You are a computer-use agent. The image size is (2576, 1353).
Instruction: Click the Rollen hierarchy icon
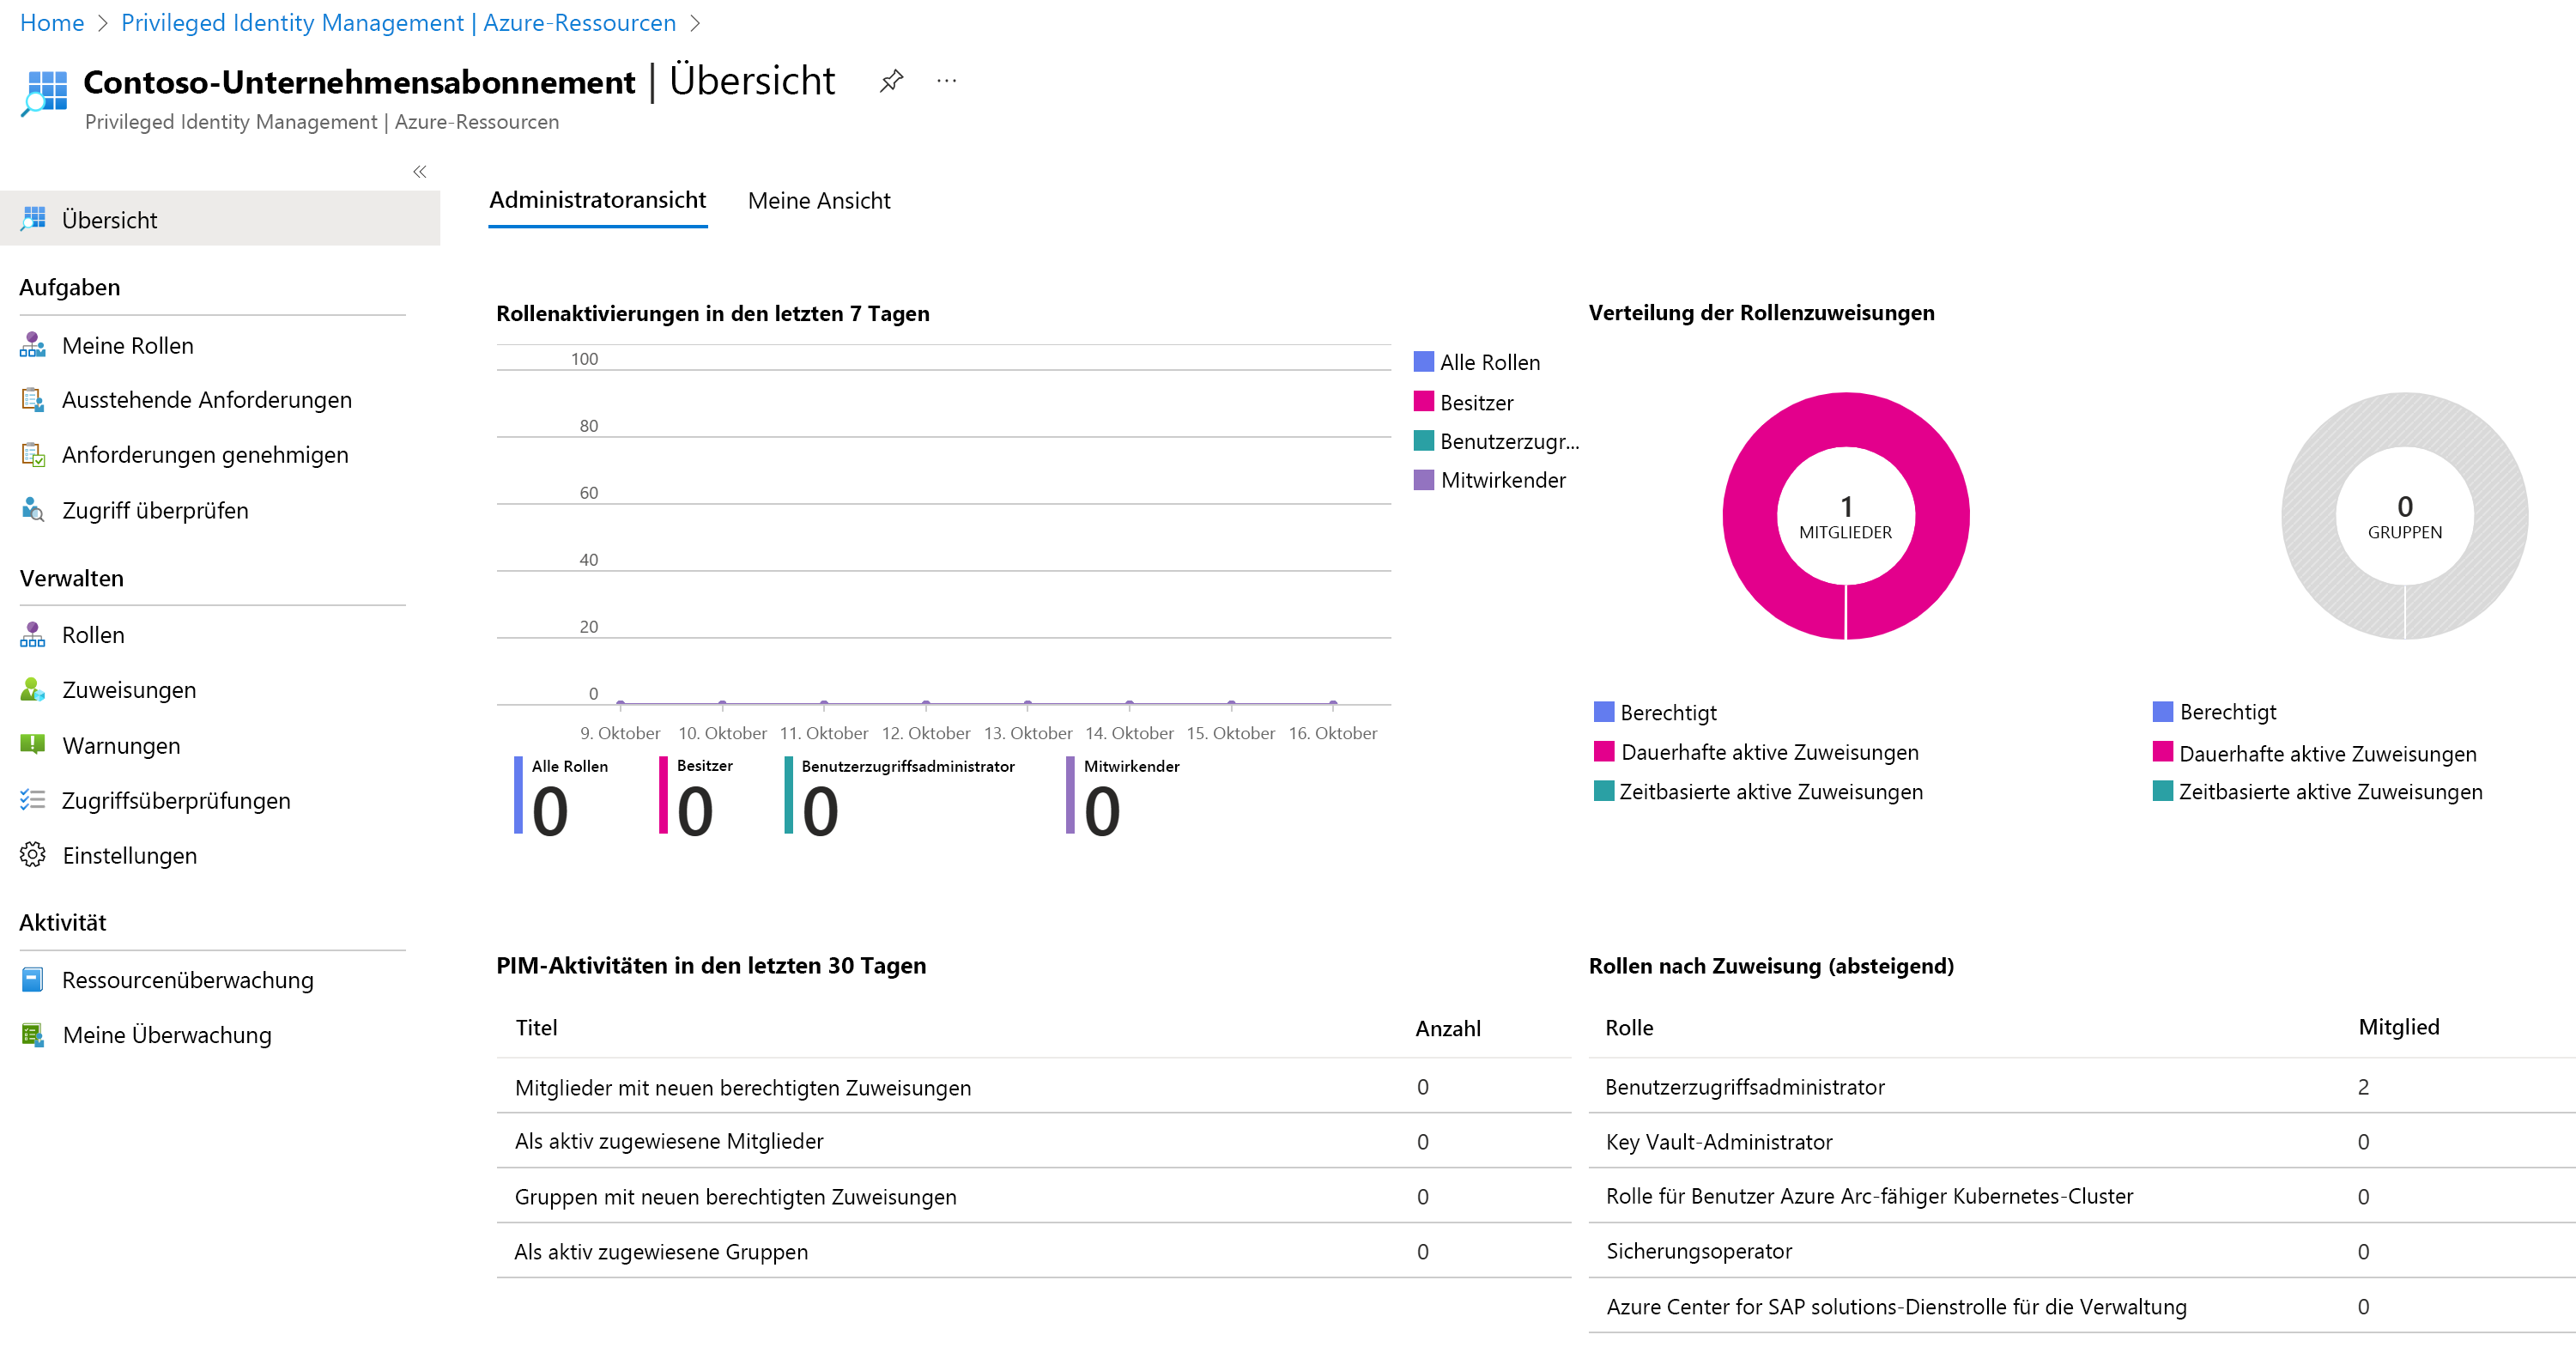[x=33, y=635]
